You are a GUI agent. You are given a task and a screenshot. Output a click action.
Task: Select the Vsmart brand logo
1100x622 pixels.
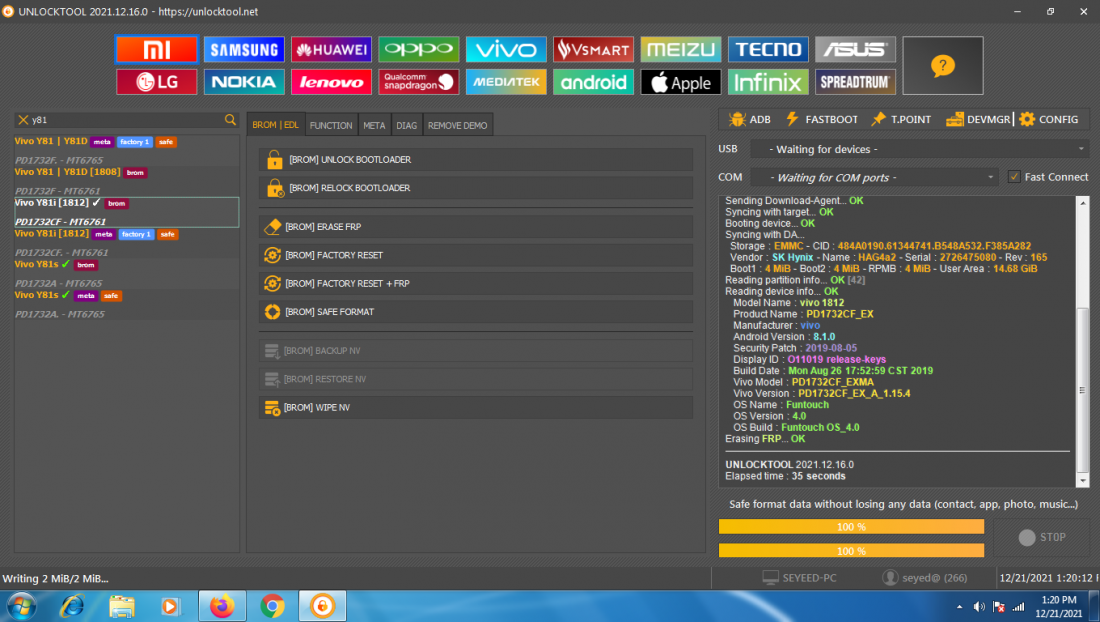(x=593, y=49)
